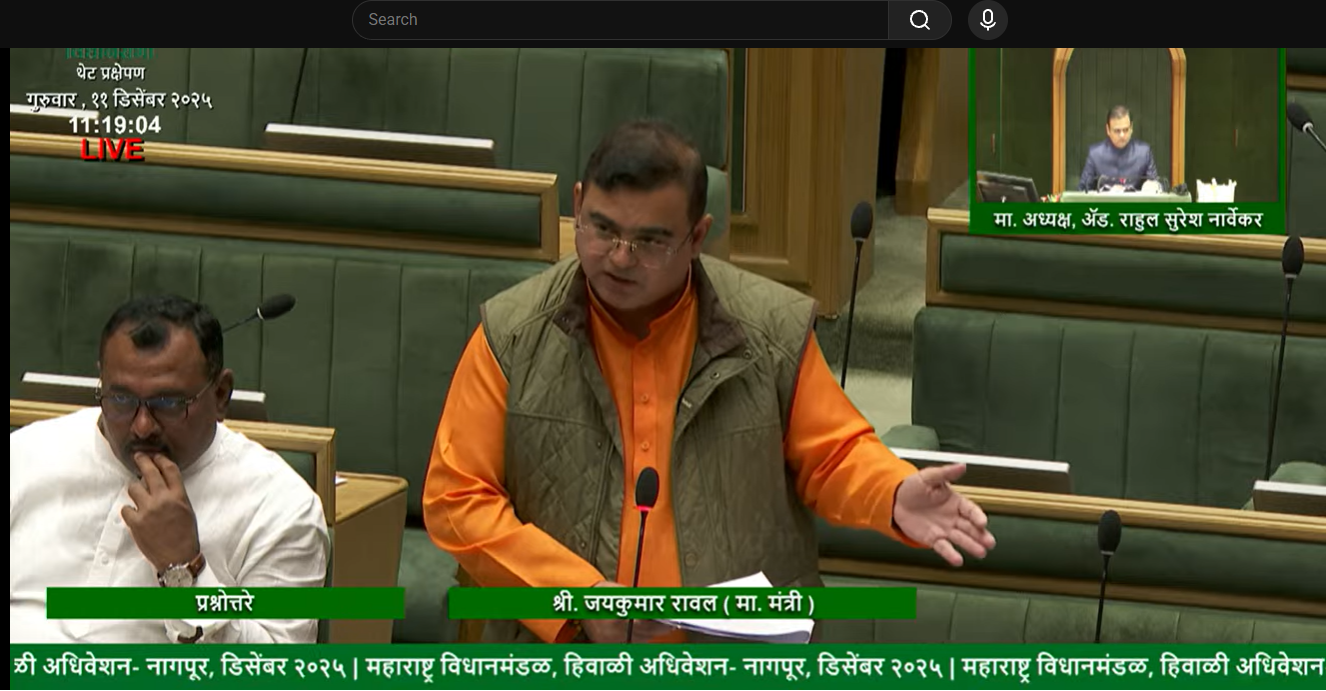Click the प्रश्नोत्तरे green label
Viewport: 1326px width, 691px height.
(225, 603)
